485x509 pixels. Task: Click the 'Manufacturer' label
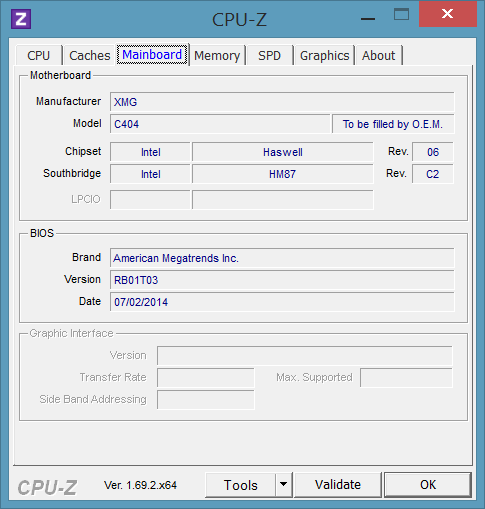pyautogui.click(x=68, y=101)
